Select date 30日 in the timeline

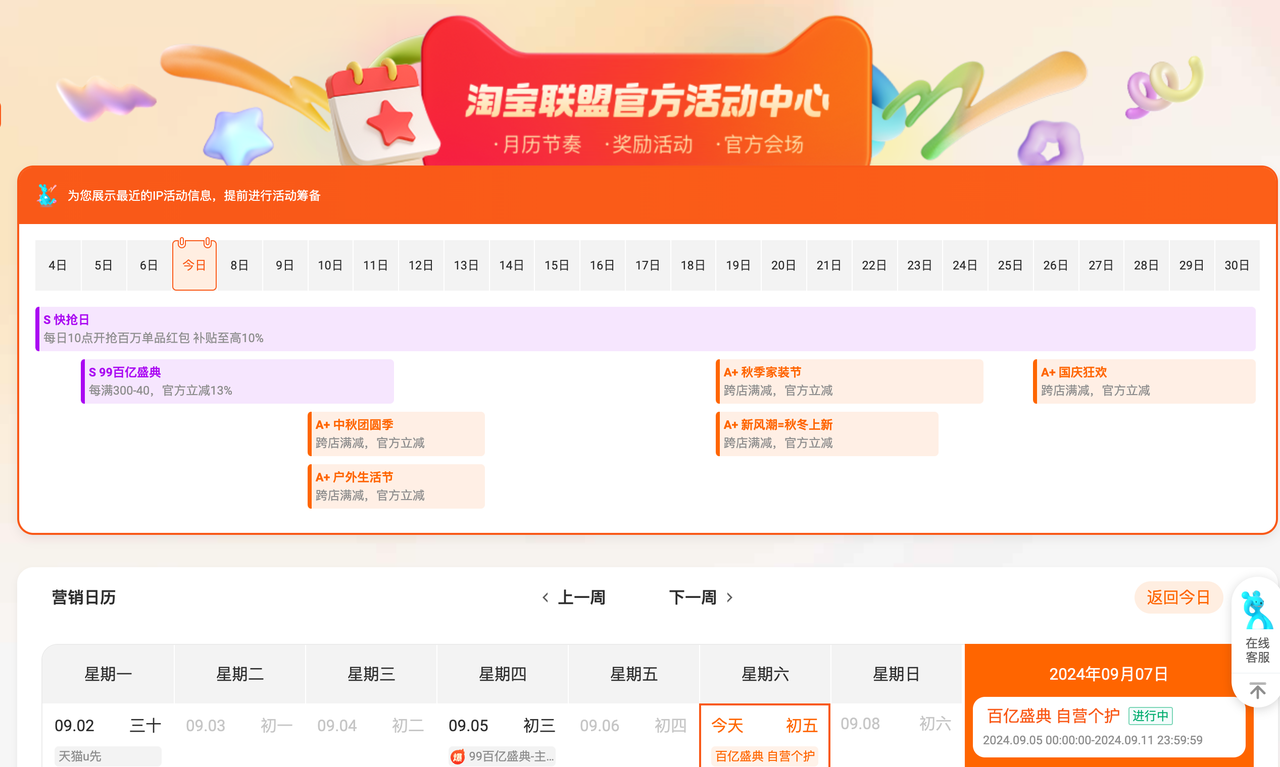[x=1237, y=265]
